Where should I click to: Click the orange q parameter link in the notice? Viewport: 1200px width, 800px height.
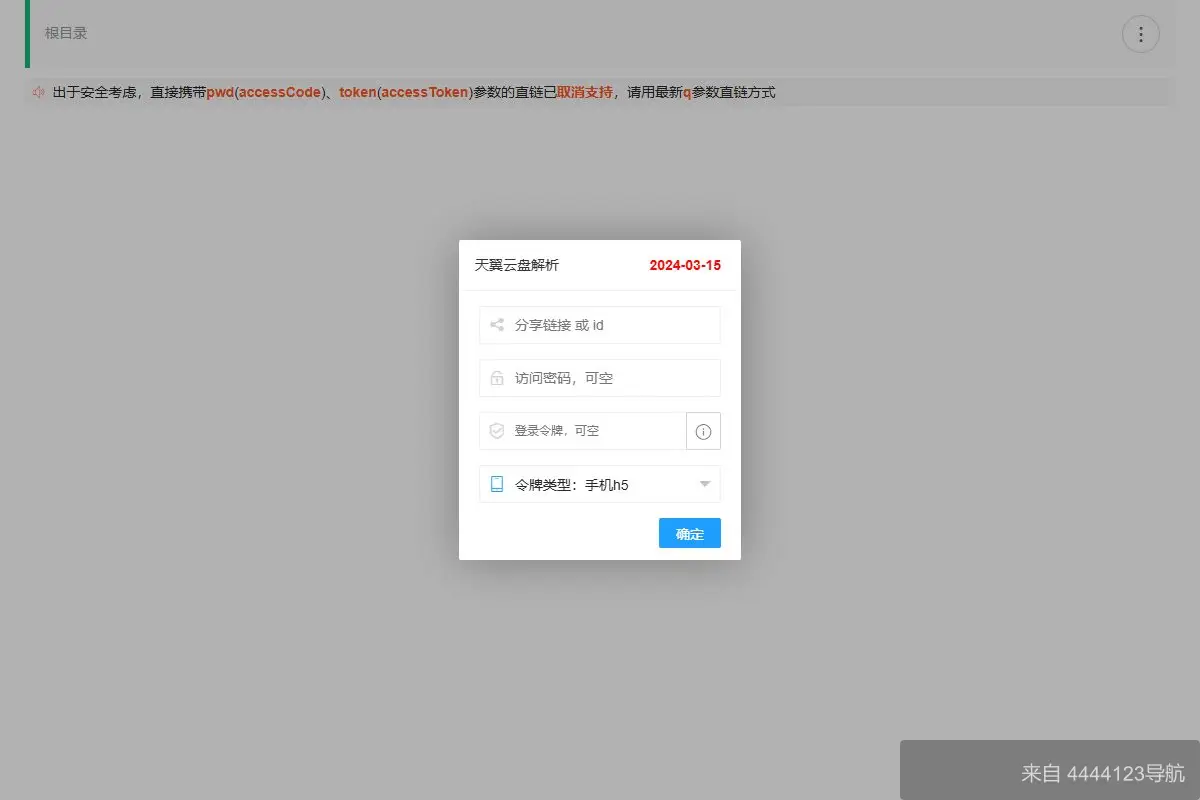[x=687, y=92]
